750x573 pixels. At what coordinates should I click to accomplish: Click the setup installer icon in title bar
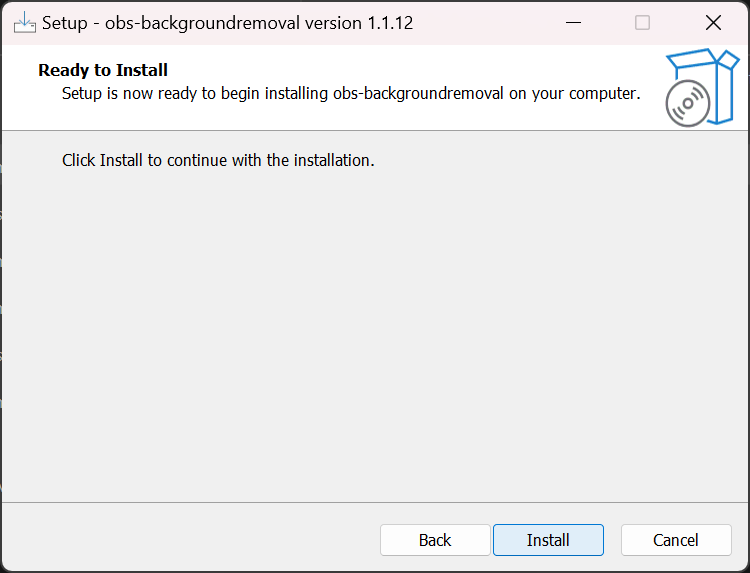click(x=25, y=22)
